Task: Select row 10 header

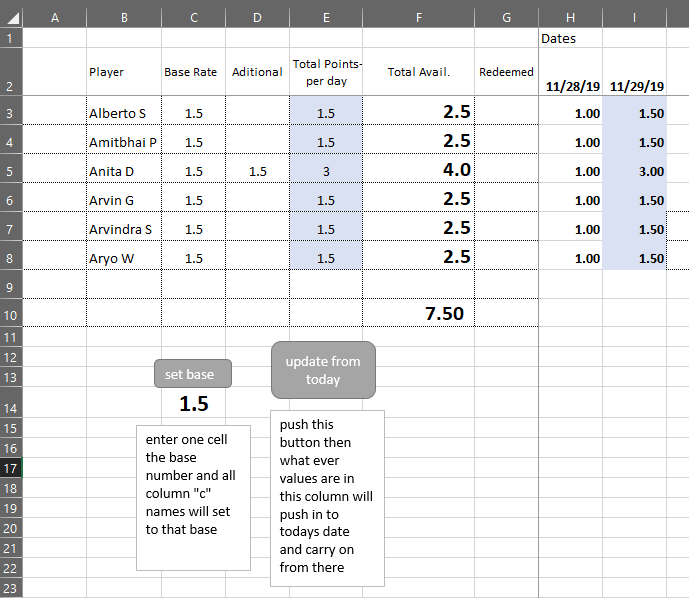Action: coord(11,313)
